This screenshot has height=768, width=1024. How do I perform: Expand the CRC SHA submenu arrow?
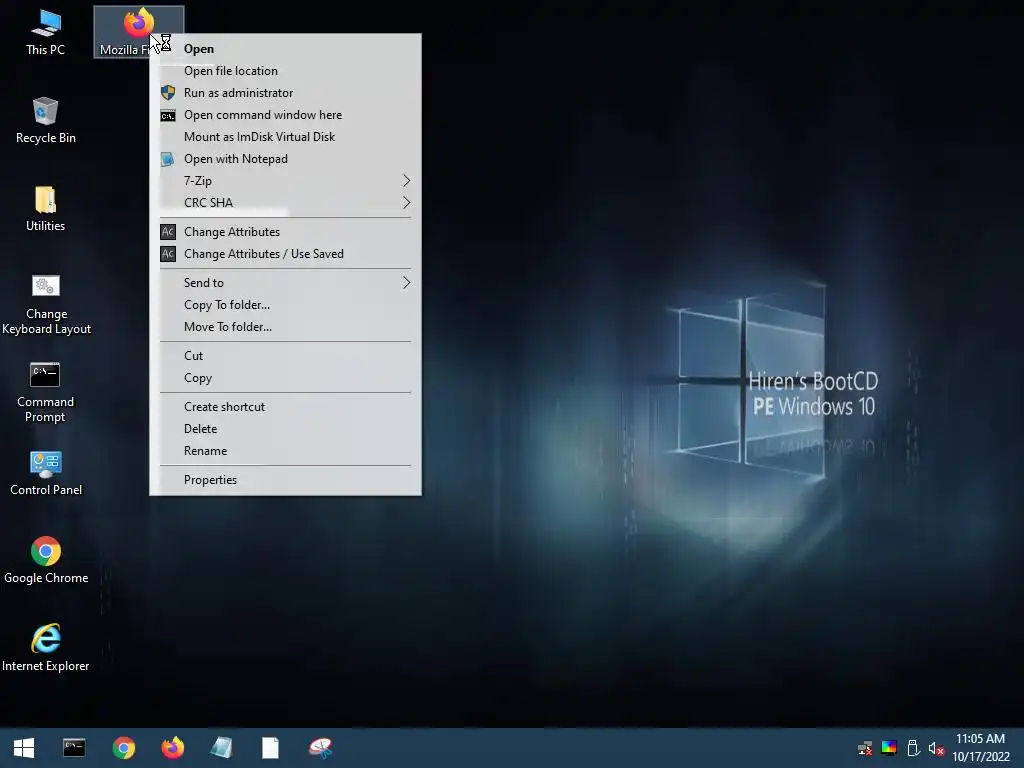(406, 203)
